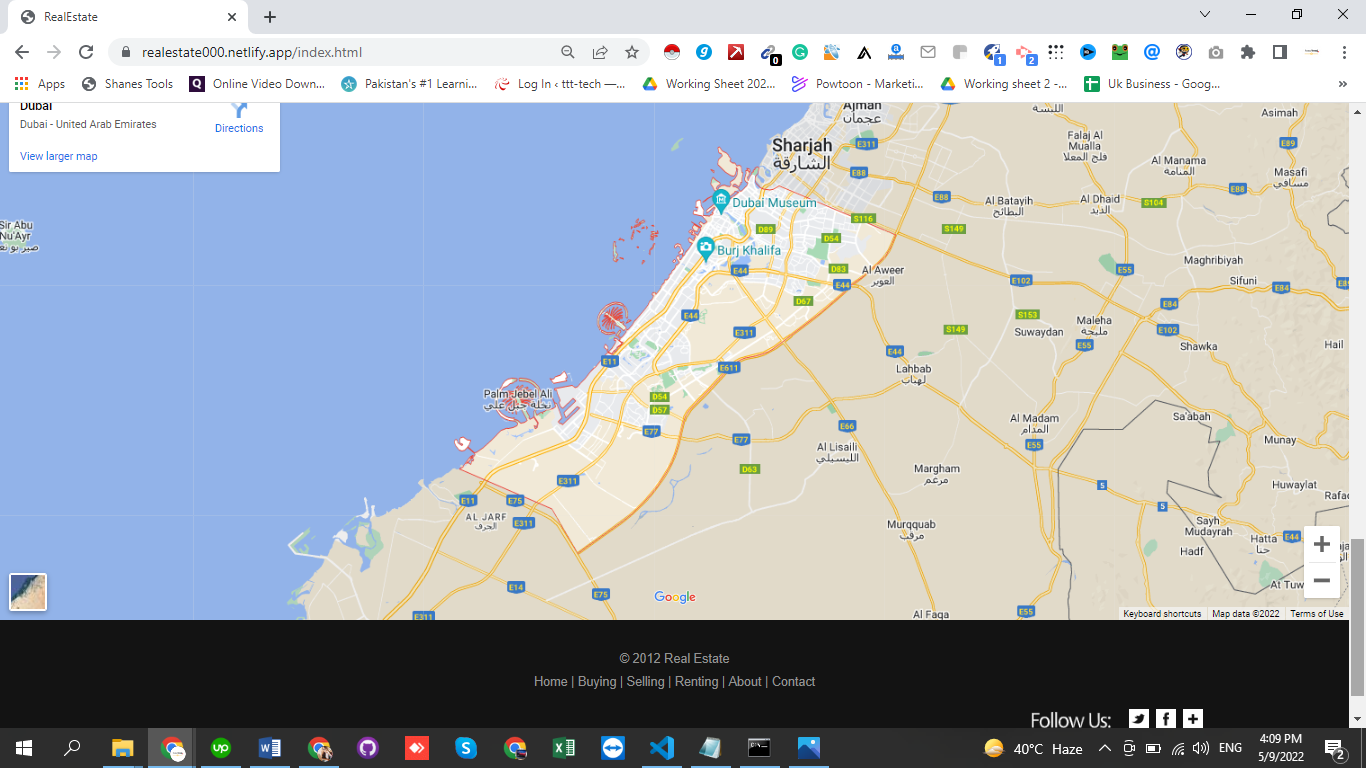This screenshot has width=1366, height=768.
Task: Open the Apps bookmarks shortcut
Action: tap(40, 84)
